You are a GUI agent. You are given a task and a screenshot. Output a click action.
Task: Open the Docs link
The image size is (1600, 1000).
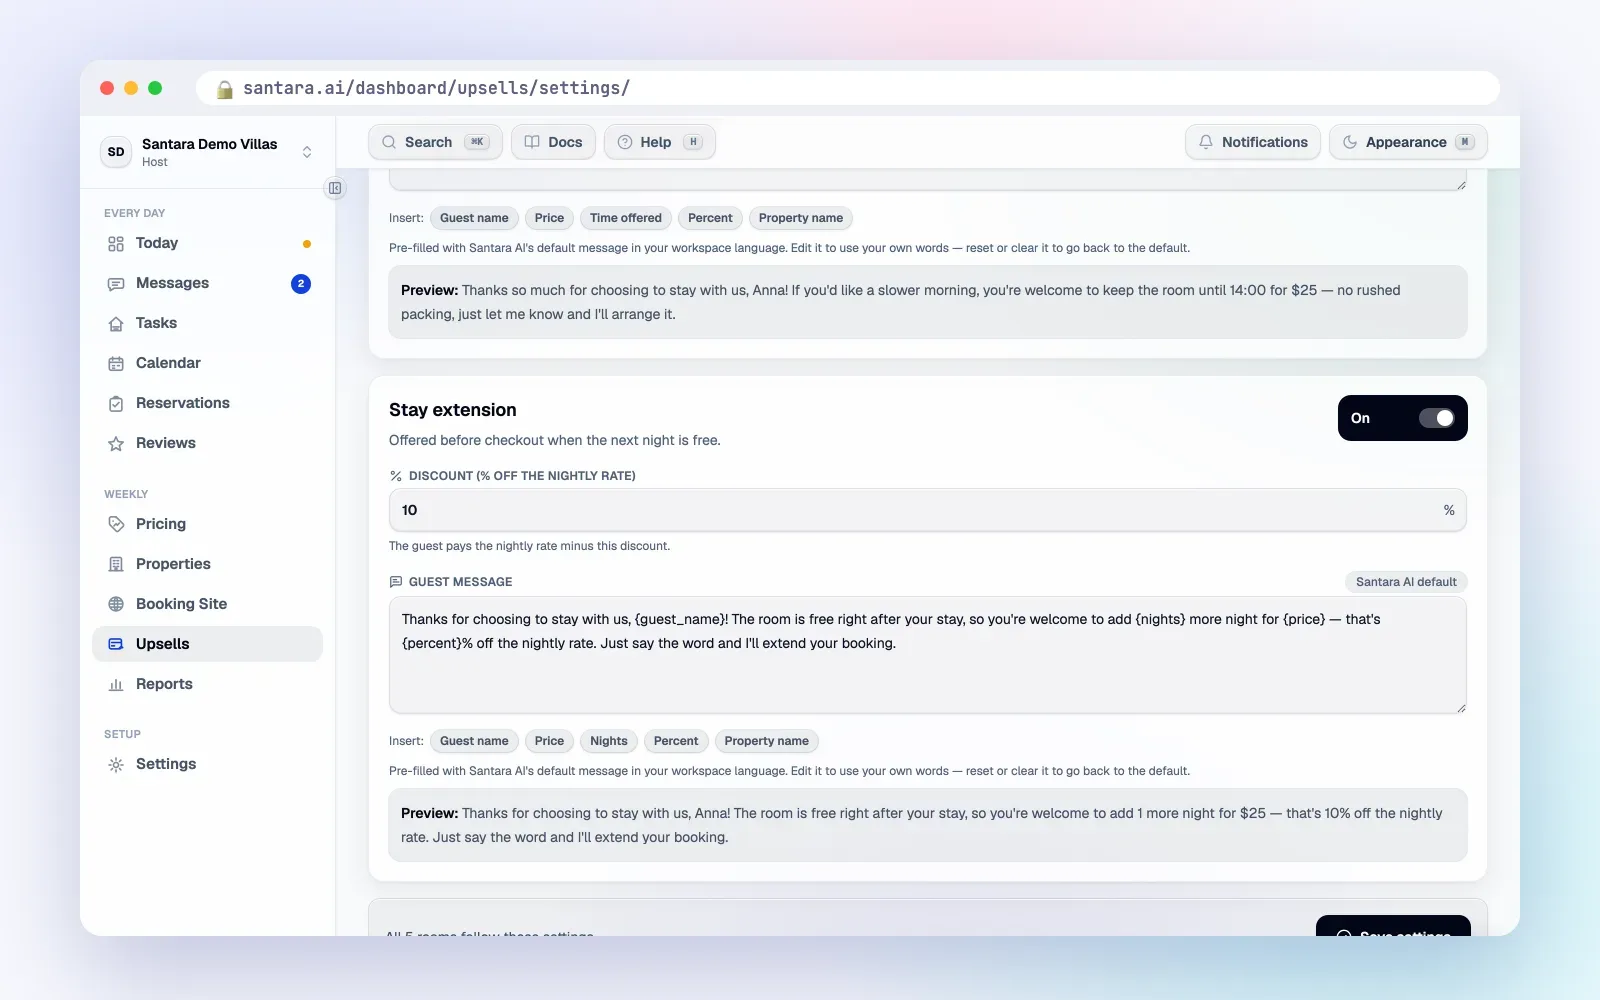553,142
